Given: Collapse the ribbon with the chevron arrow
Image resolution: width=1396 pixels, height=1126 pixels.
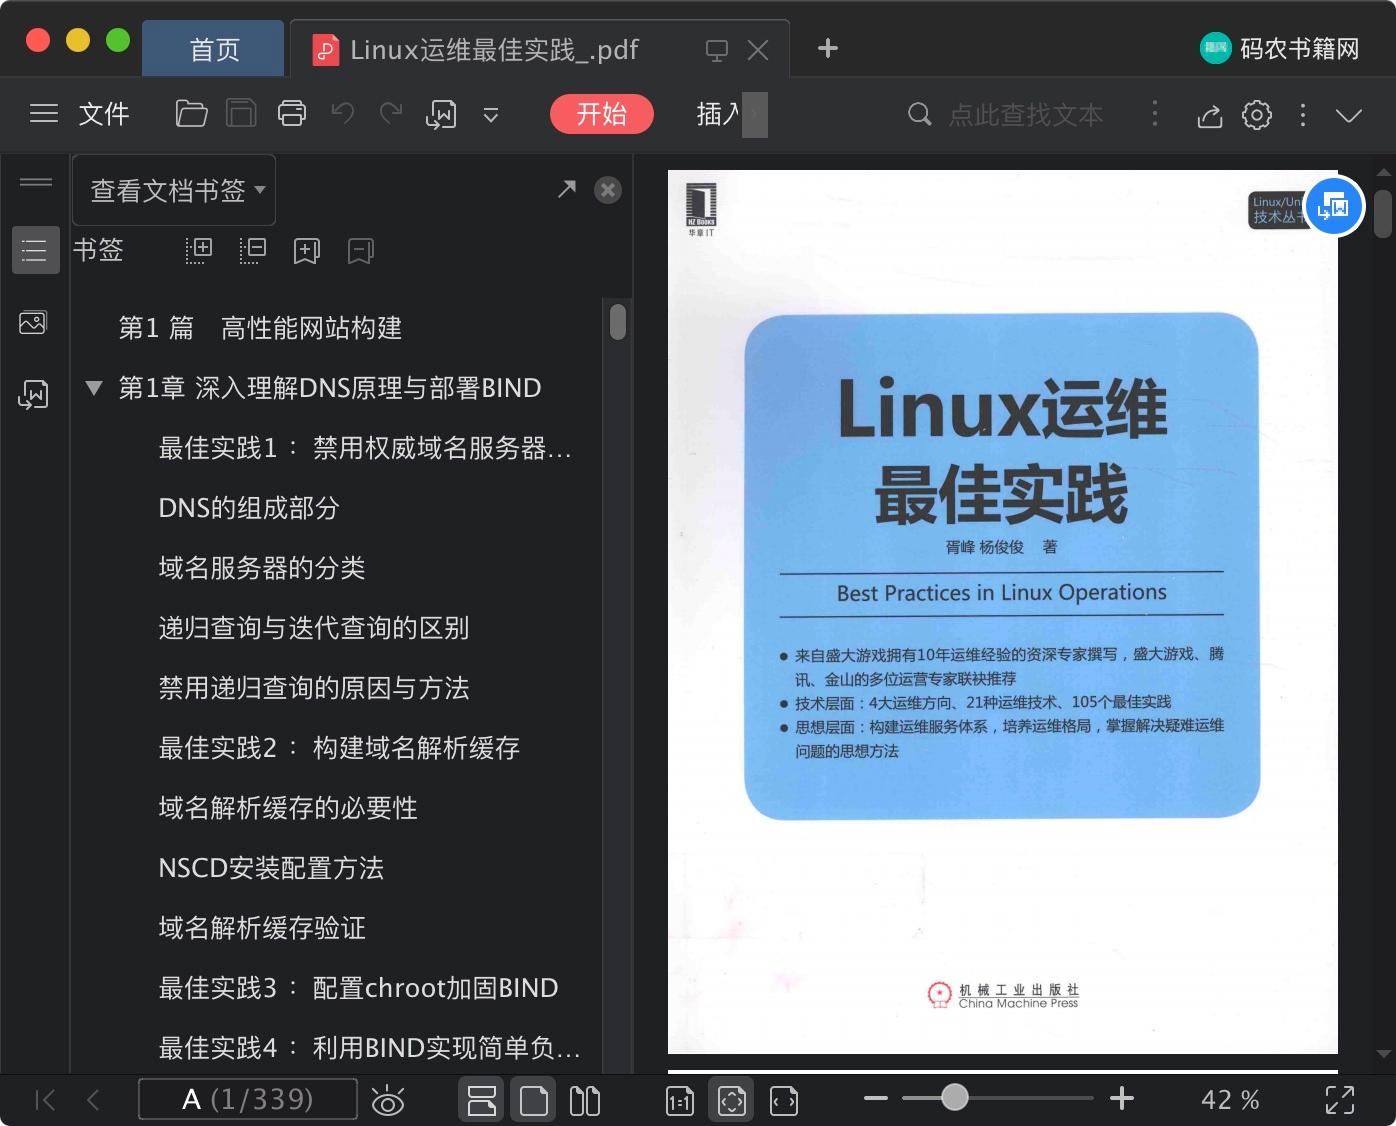Looking at the screenshot, I should 1349,115.
